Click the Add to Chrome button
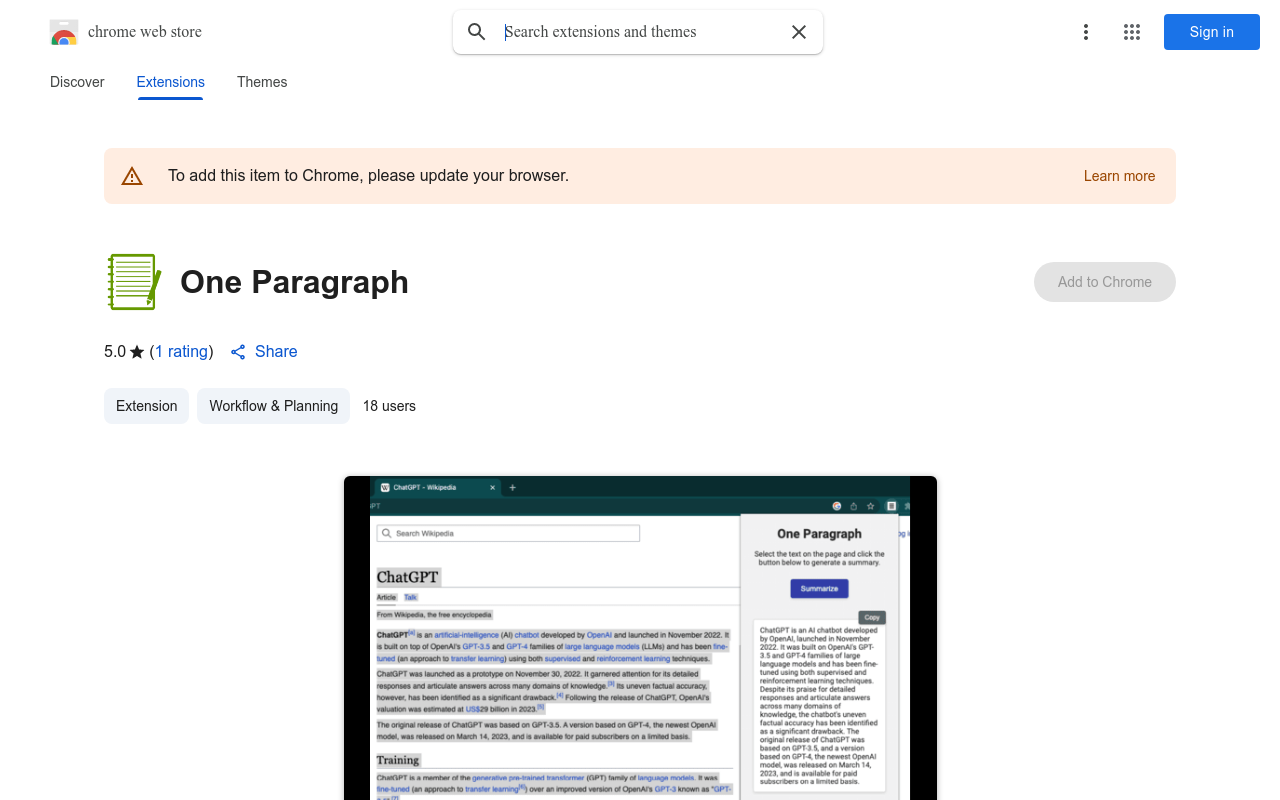Screen dimensions: 1280x800 [x=1105, y=282]
